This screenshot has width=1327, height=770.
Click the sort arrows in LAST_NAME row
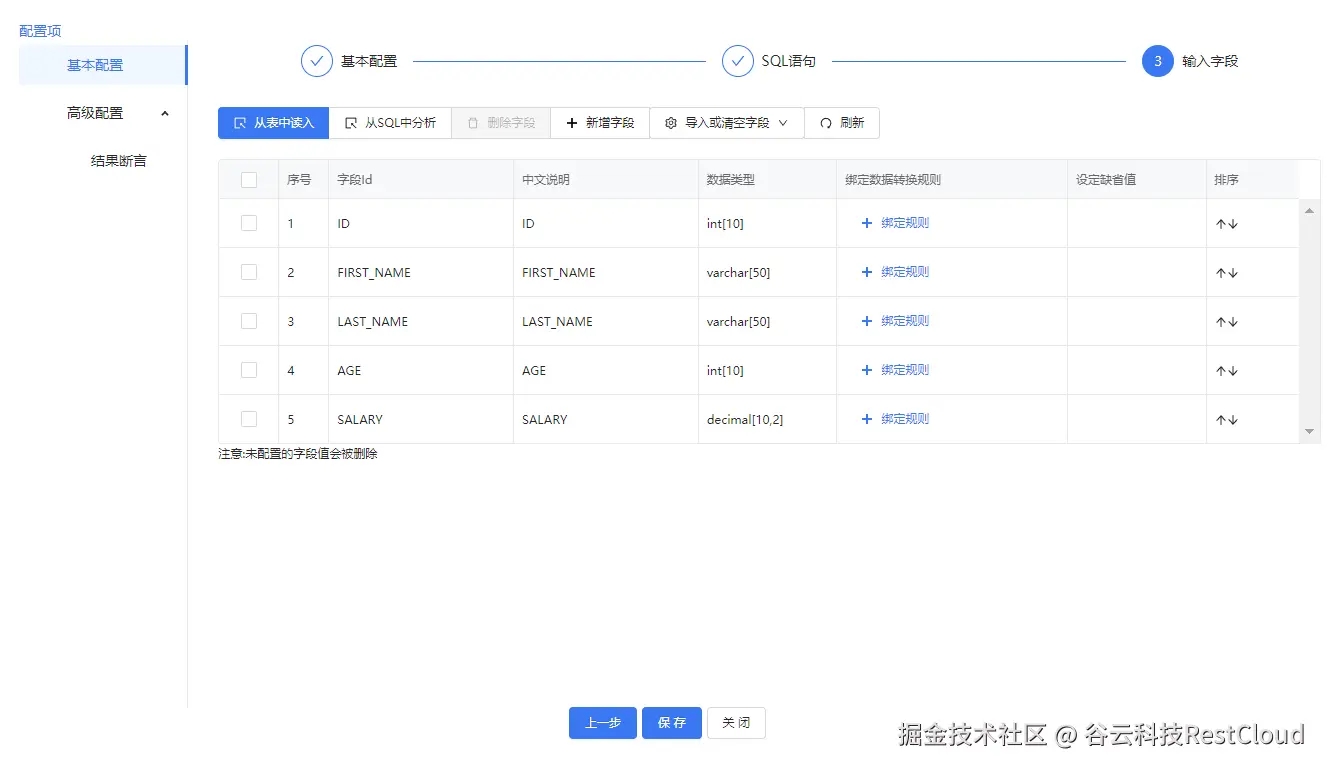(x=1227, y=322)
